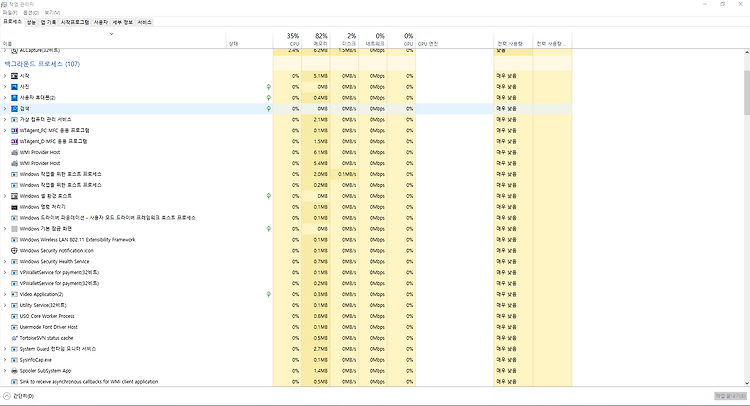Expand the 시작 process group
Screen dimensions: 750x406
click(5, 76)
